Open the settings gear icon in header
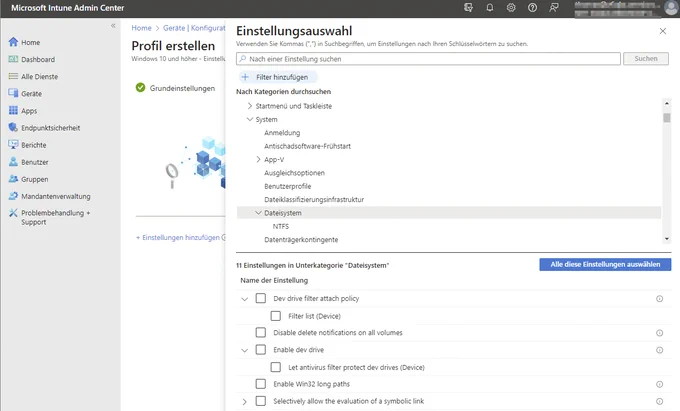The image size is (680, 411). coord(511,7)
